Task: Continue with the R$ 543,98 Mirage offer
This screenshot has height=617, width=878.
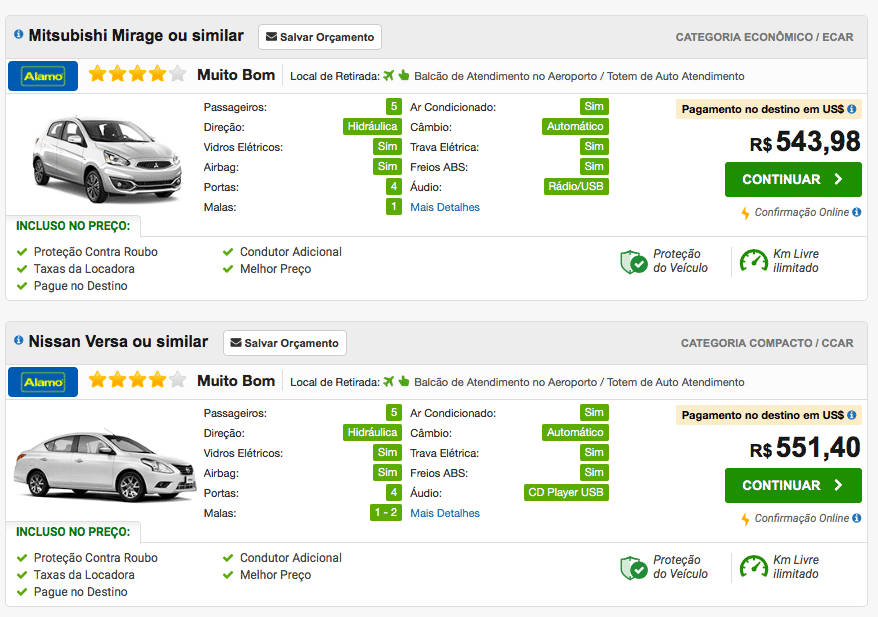Action: click(x=793, y=179)
